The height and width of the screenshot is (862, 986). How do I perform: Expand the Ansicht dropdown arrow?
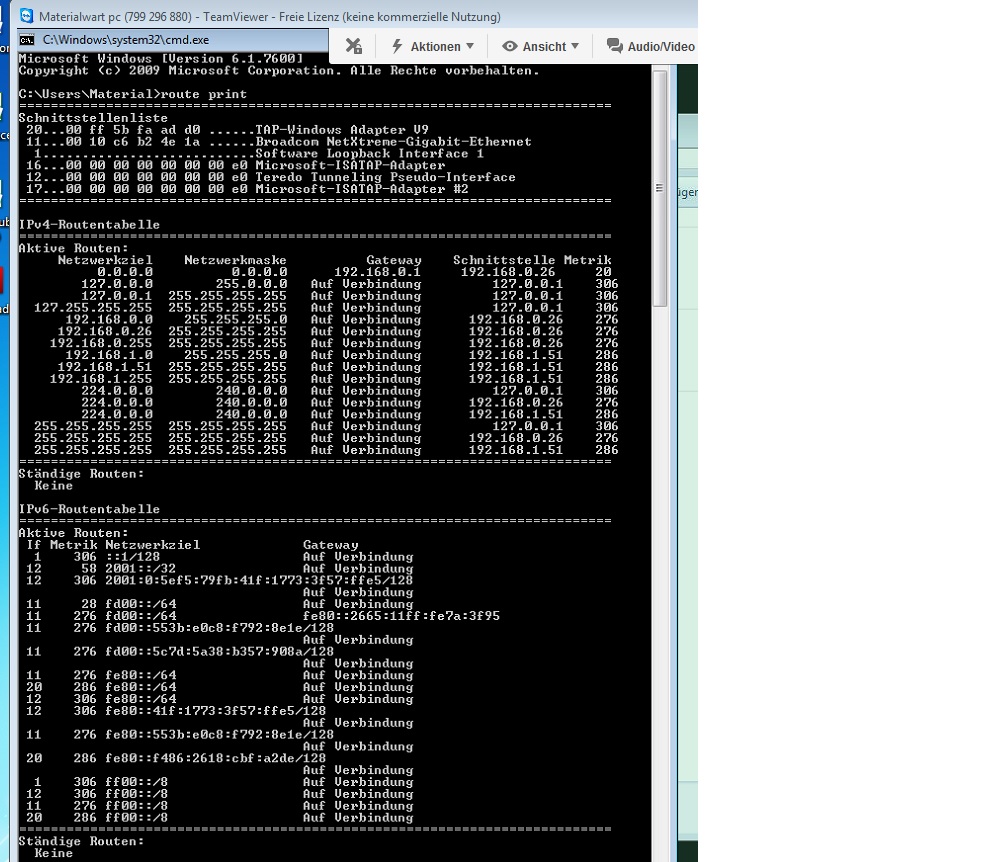tap(575, 46)
